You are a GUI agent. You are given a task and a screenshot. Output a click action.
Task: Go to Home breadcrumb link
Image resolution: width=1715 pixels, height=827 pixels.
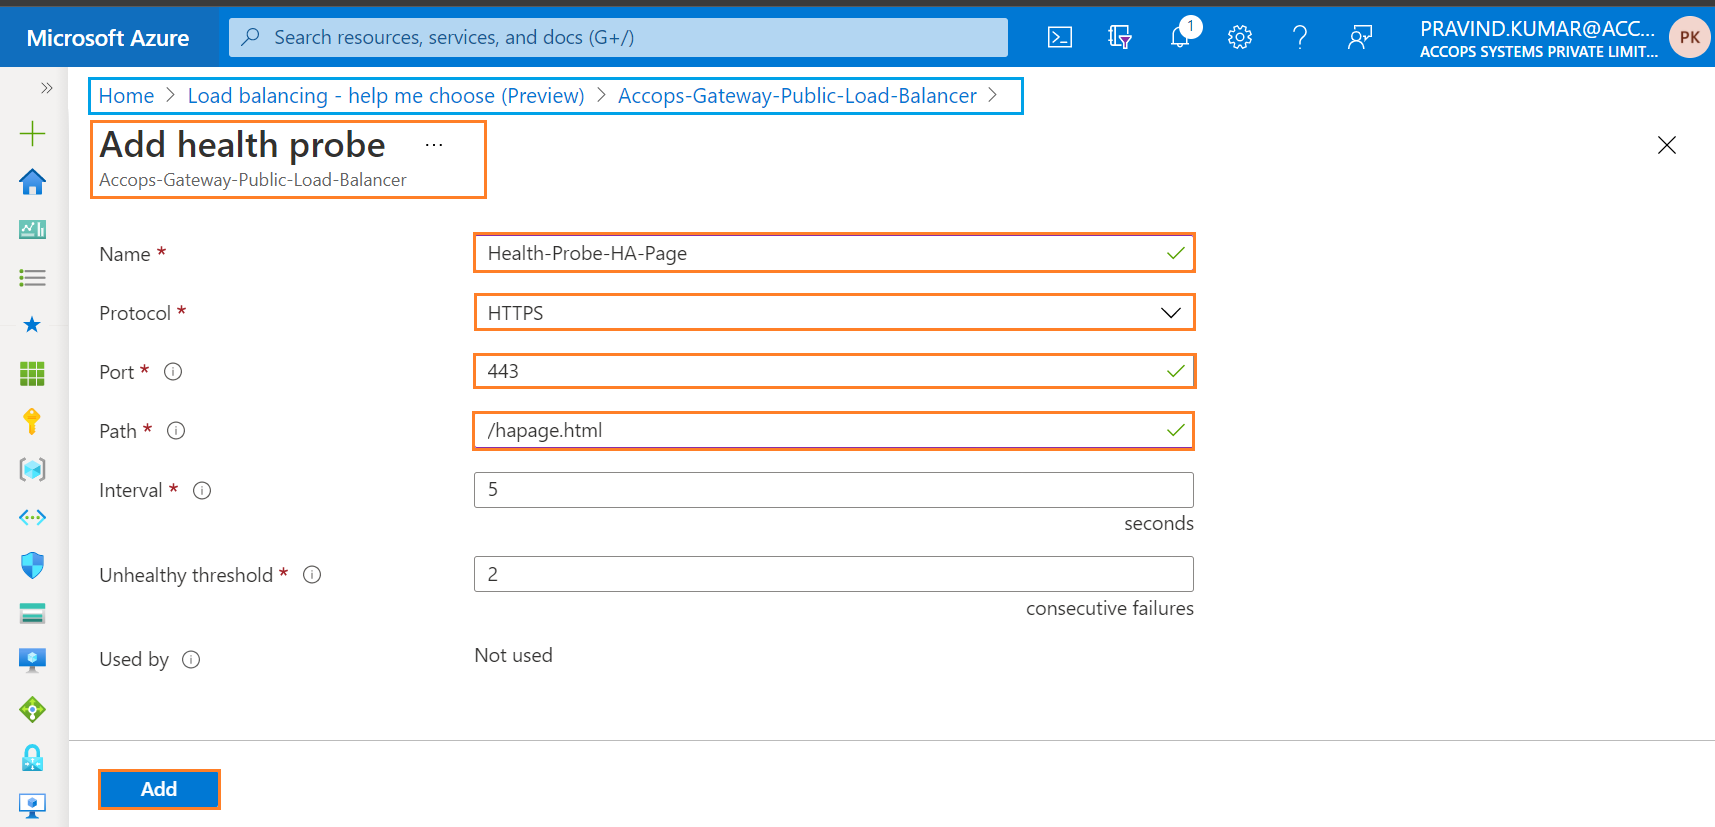coord(126,96)
